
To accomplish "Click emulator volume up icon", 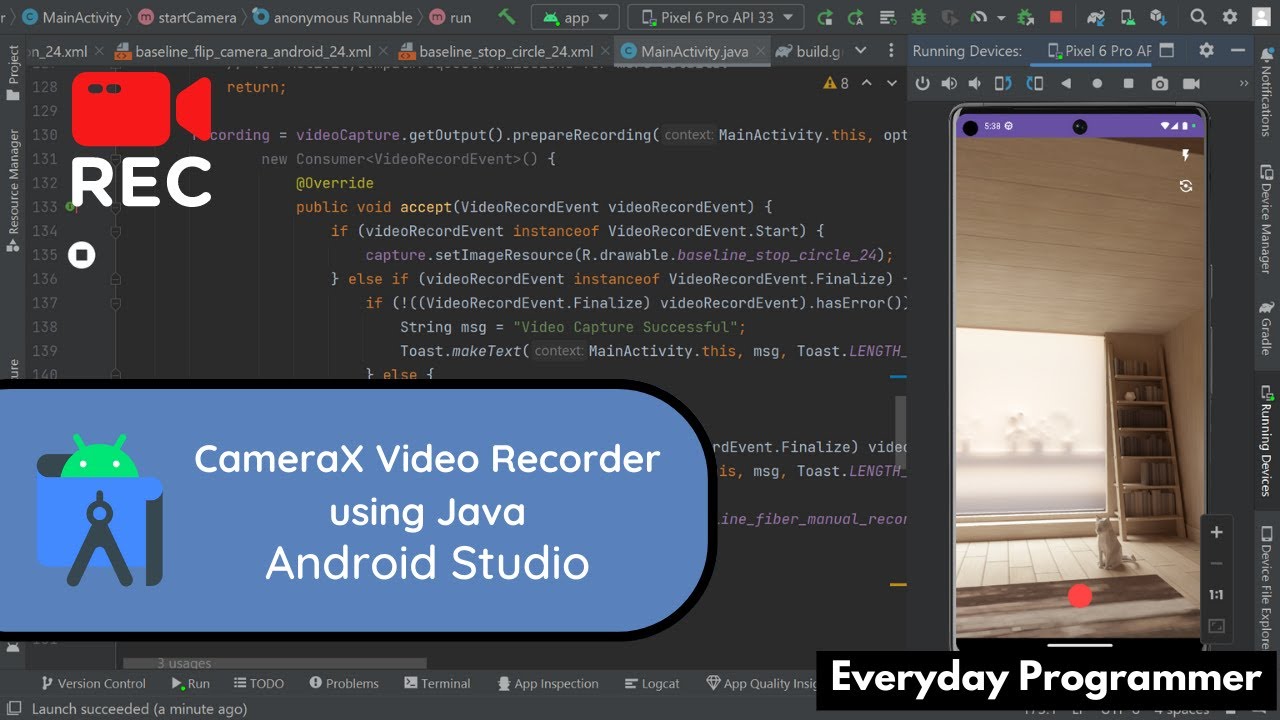I will tap(949, 84).
